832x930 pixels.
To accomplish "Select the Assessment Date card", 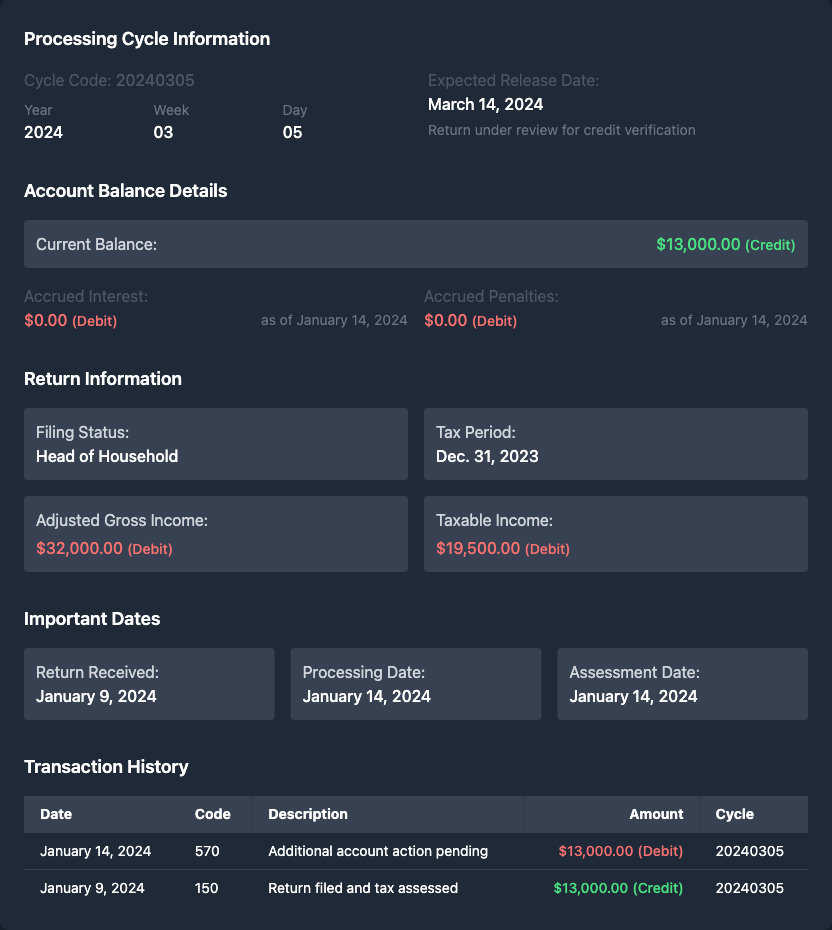I will (682, 684).
